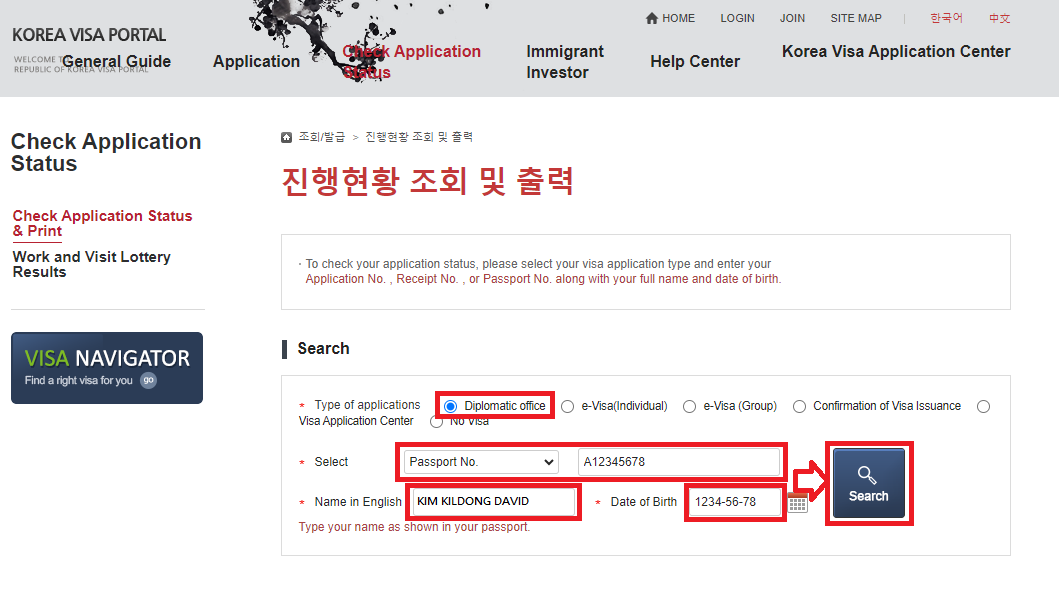Click the passport number input field

tap(679, 462)
